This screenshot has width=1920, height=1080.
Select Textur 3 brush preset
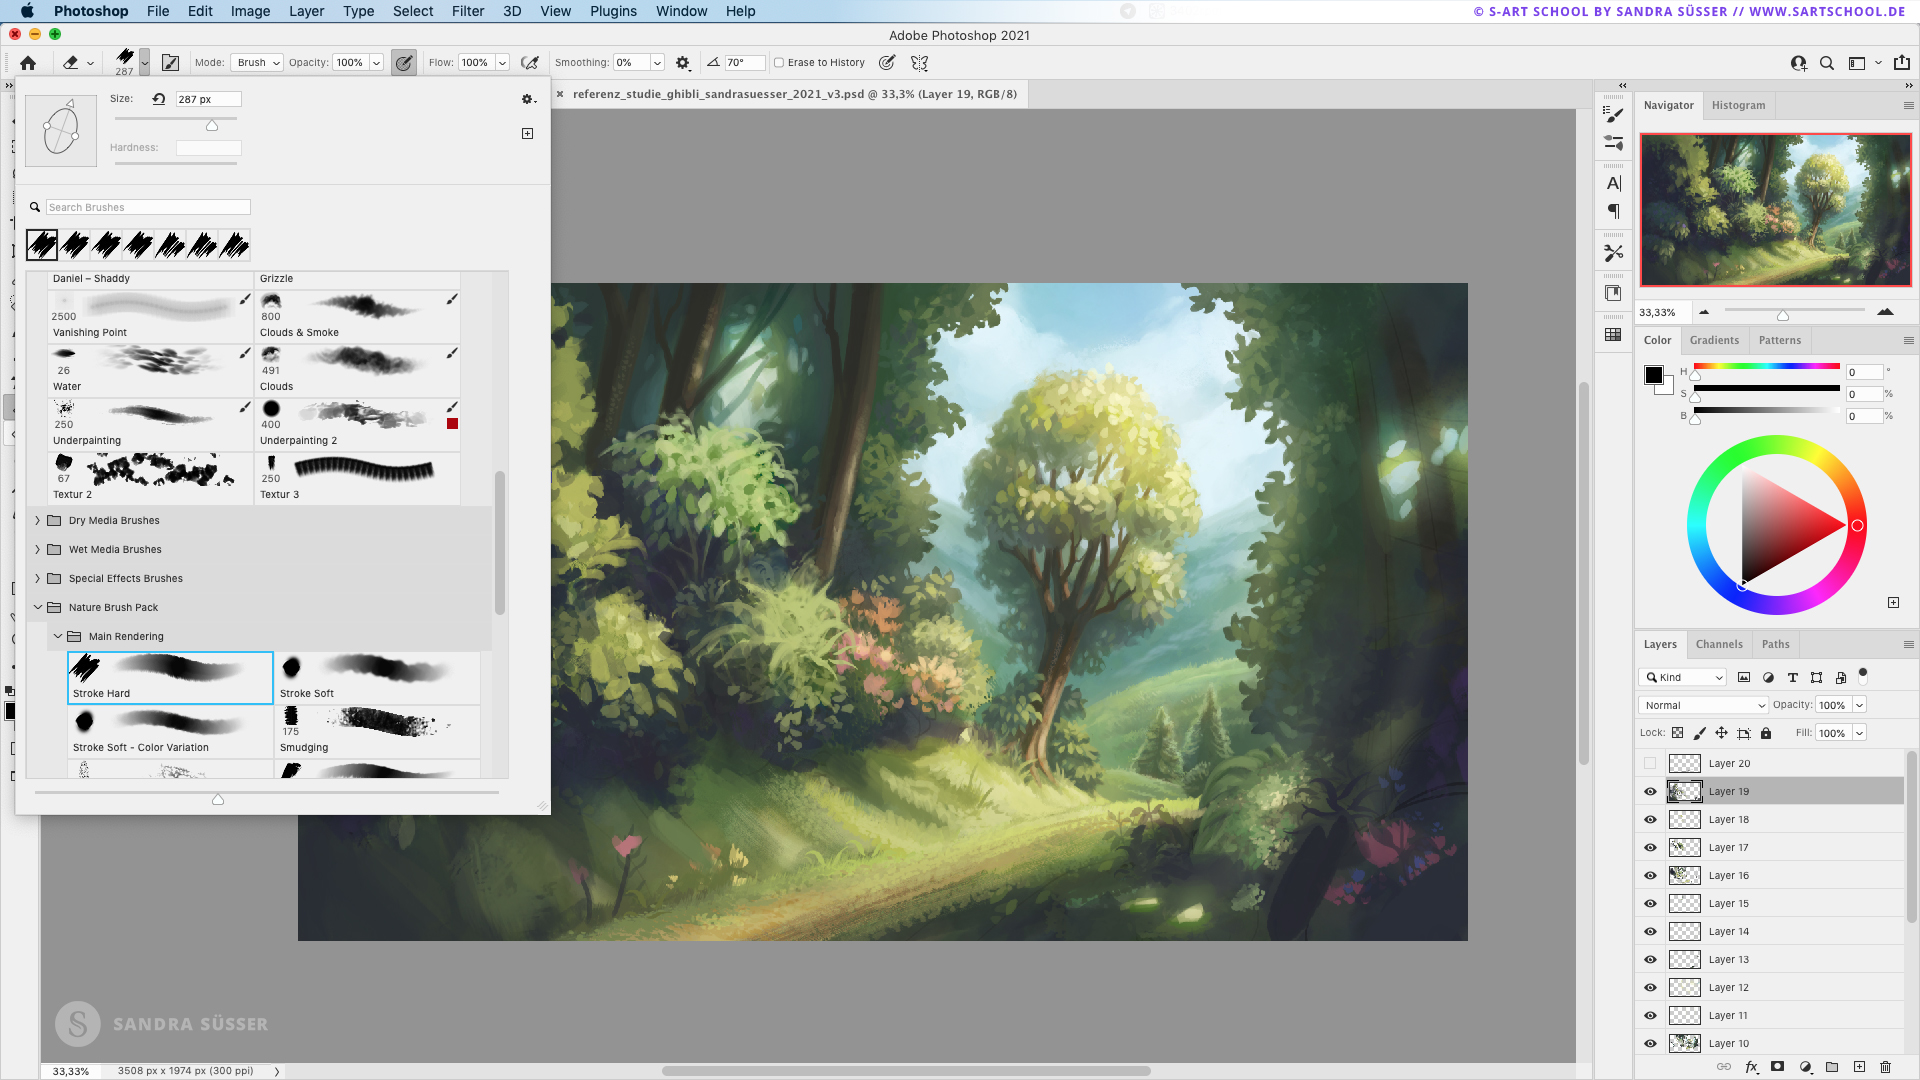[358, 479]
